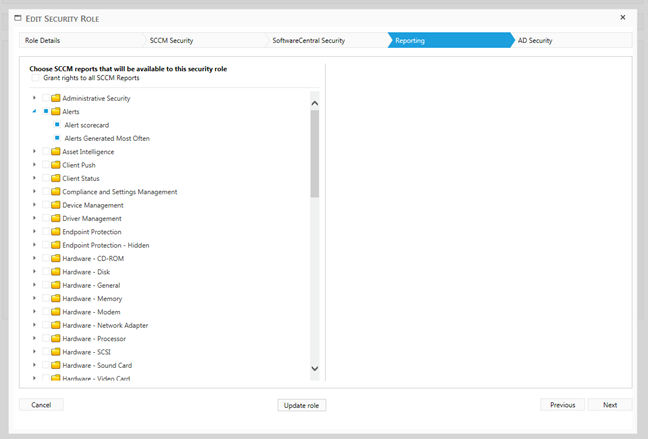Viewport: 648px width, 439px height.
Task: Toggle the Alert scorecard checkbox
Action: pos(57,125)
